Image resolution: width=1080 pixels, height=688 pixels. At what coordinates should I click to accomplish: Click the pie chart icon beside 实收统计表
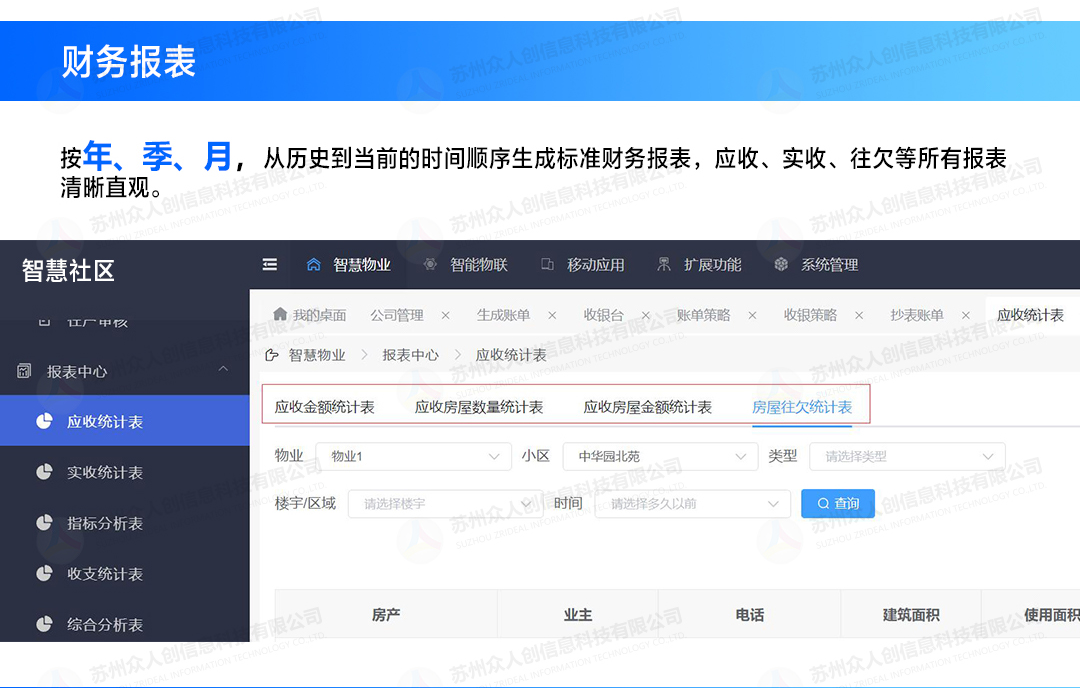pyautogui.click(x=44, y=472)
